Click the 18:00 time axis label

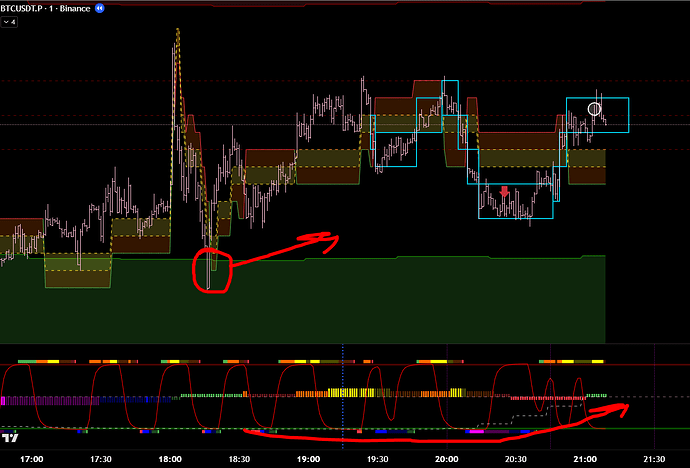click(x=171, y=459)
